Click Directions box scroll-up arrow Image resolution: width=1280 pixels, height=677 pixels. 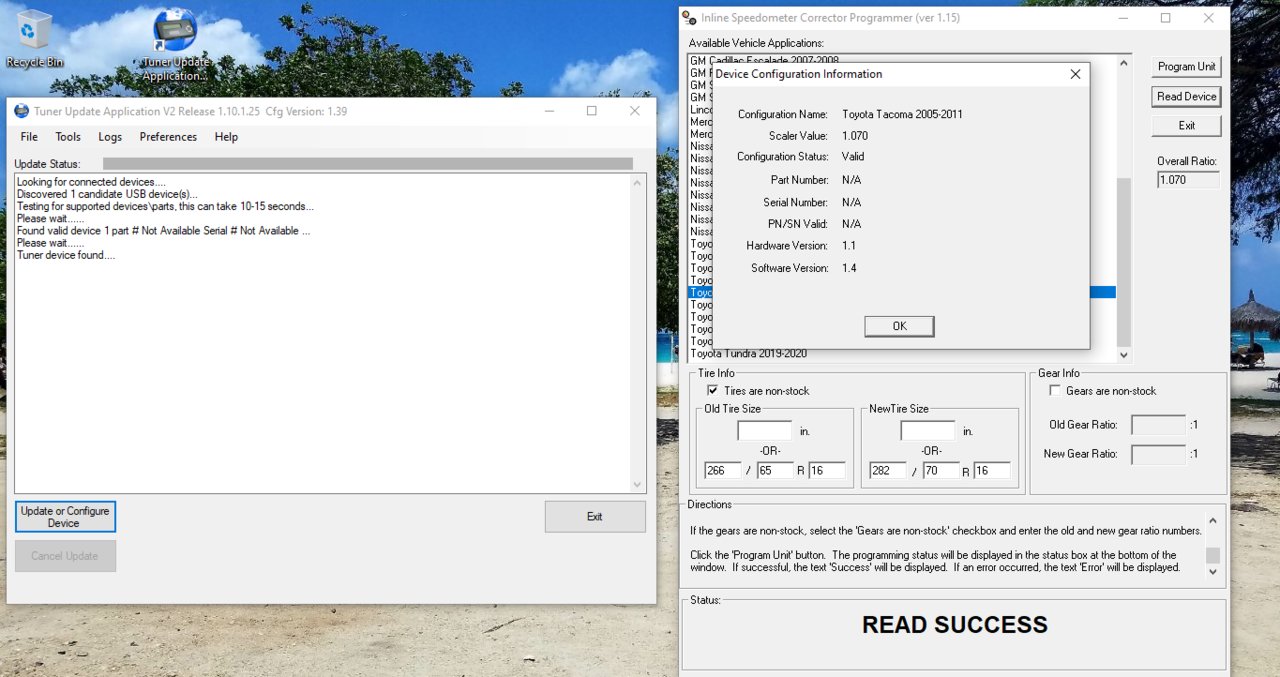tap(1213, 520)
